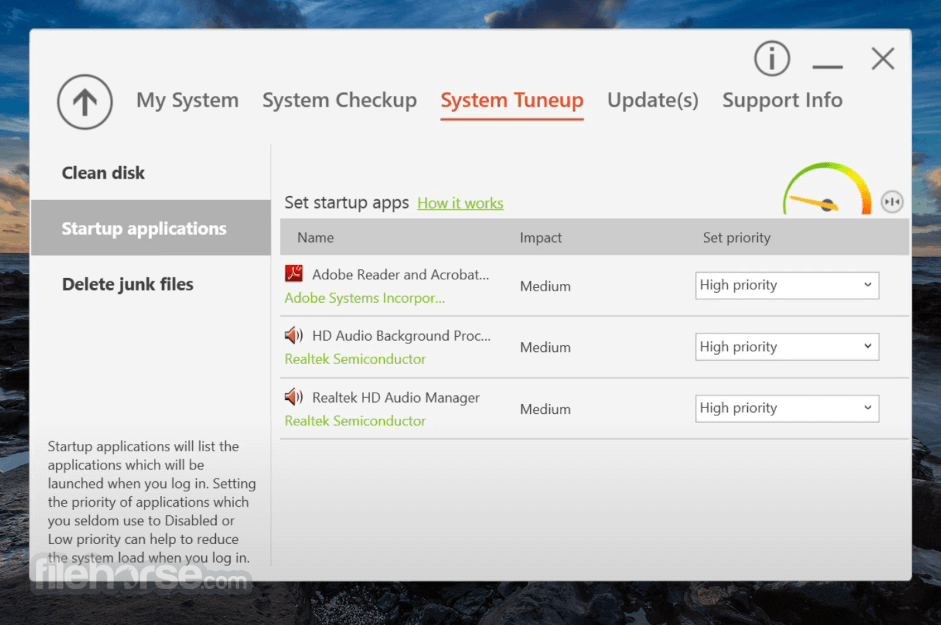Close the application window

pos(883,59)
